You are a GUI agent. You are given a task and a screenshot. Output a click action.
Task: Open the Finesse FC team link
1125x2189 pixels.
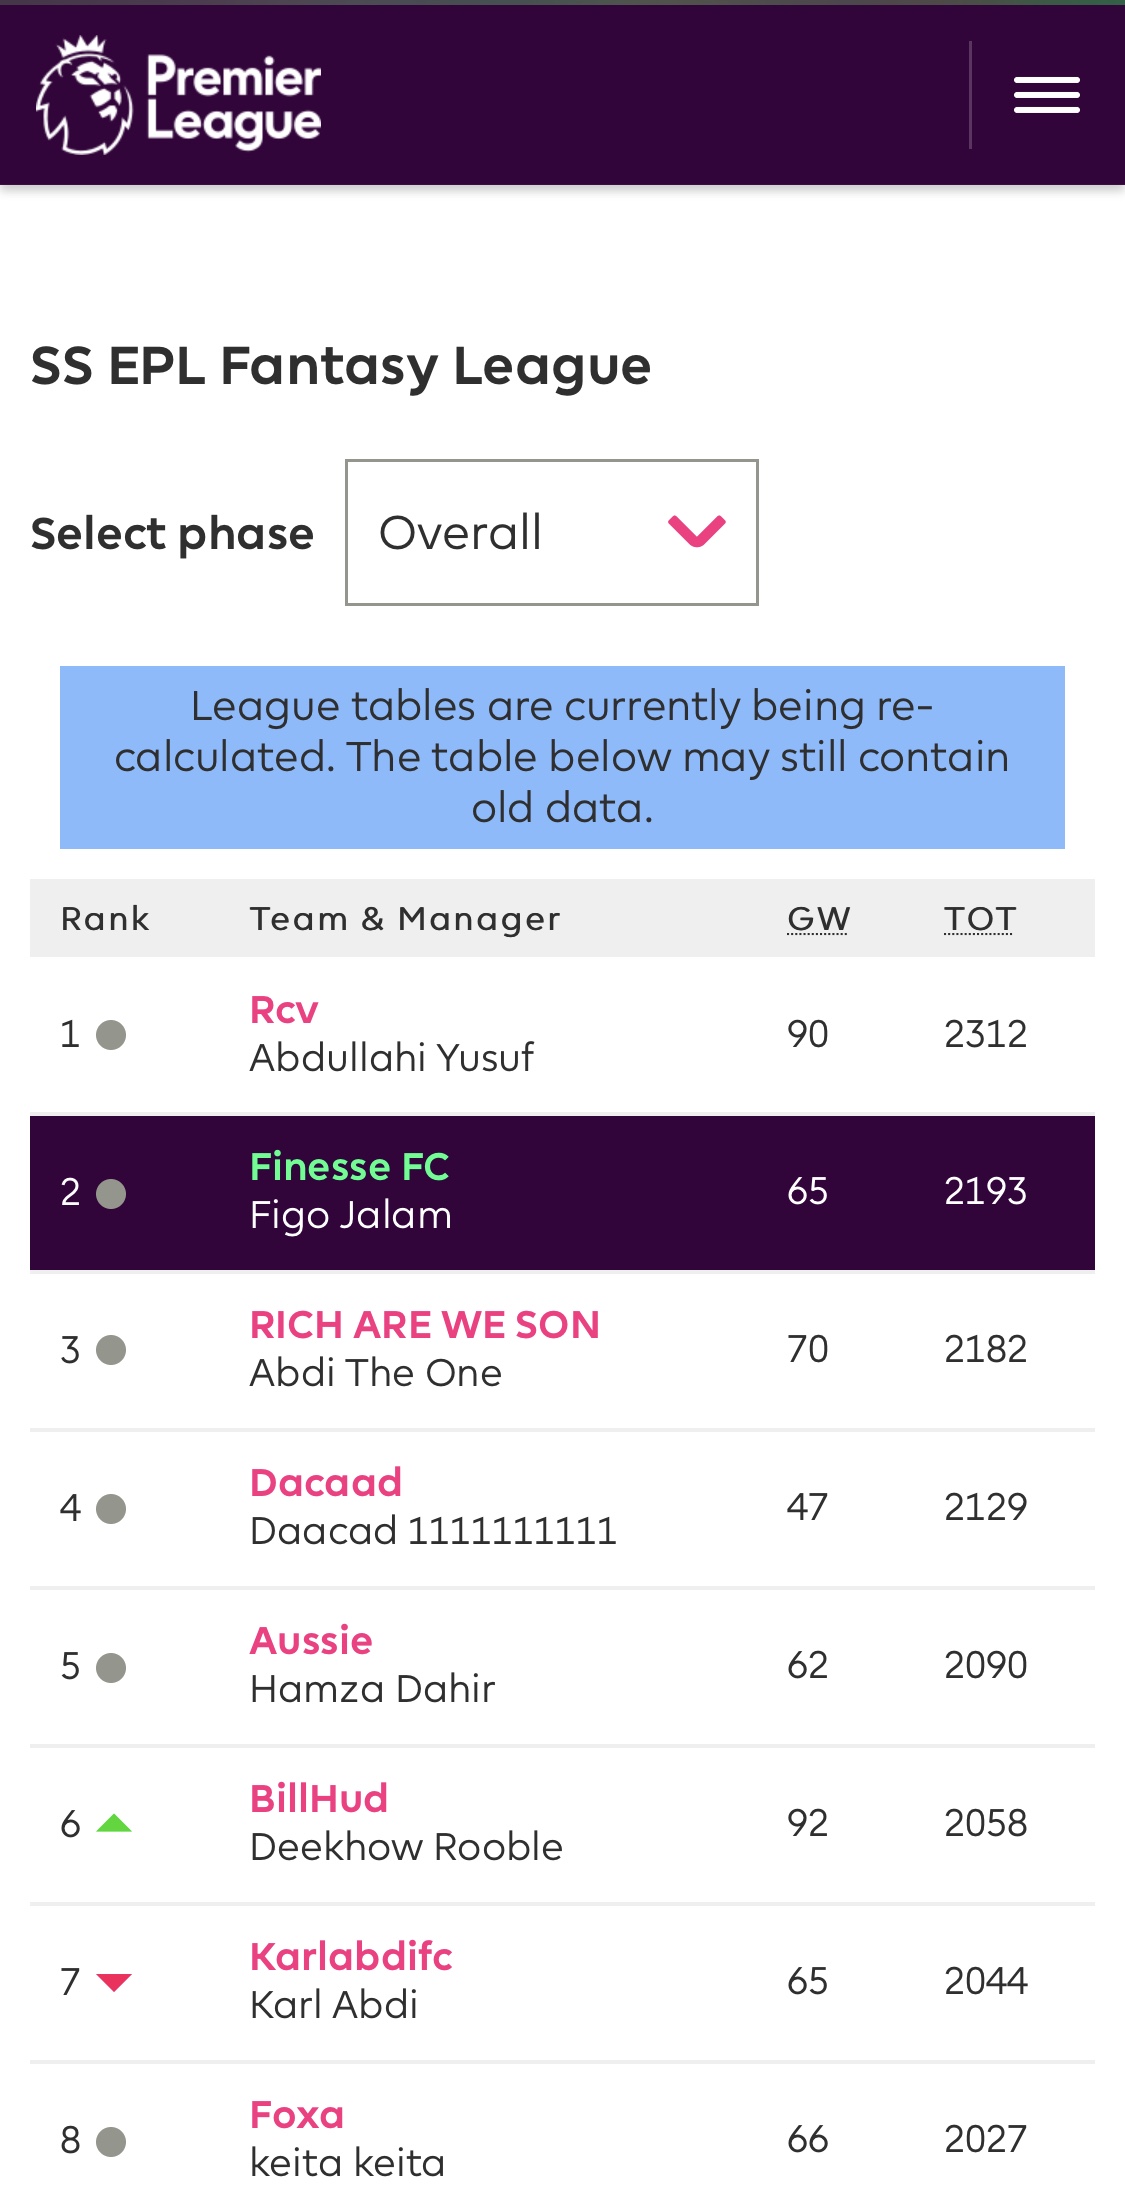[x=349, y=1167]
